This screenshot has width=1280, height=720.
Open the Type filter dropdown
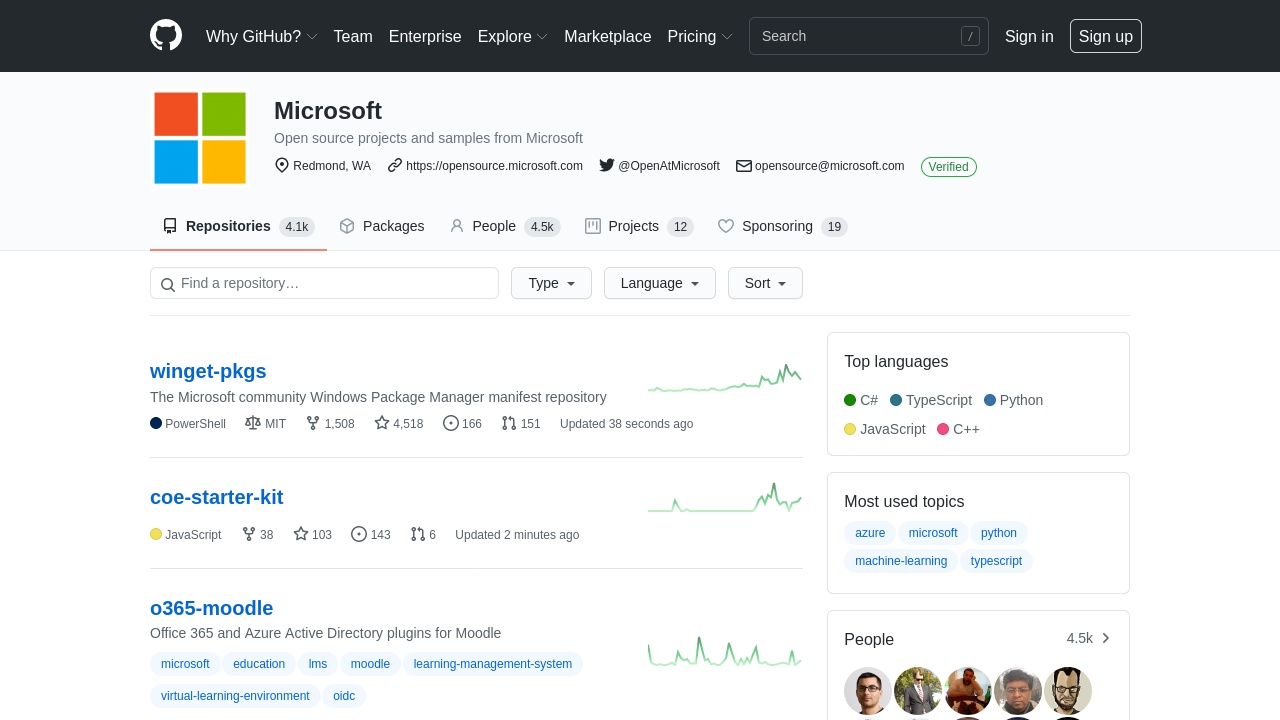coord(551,283)
